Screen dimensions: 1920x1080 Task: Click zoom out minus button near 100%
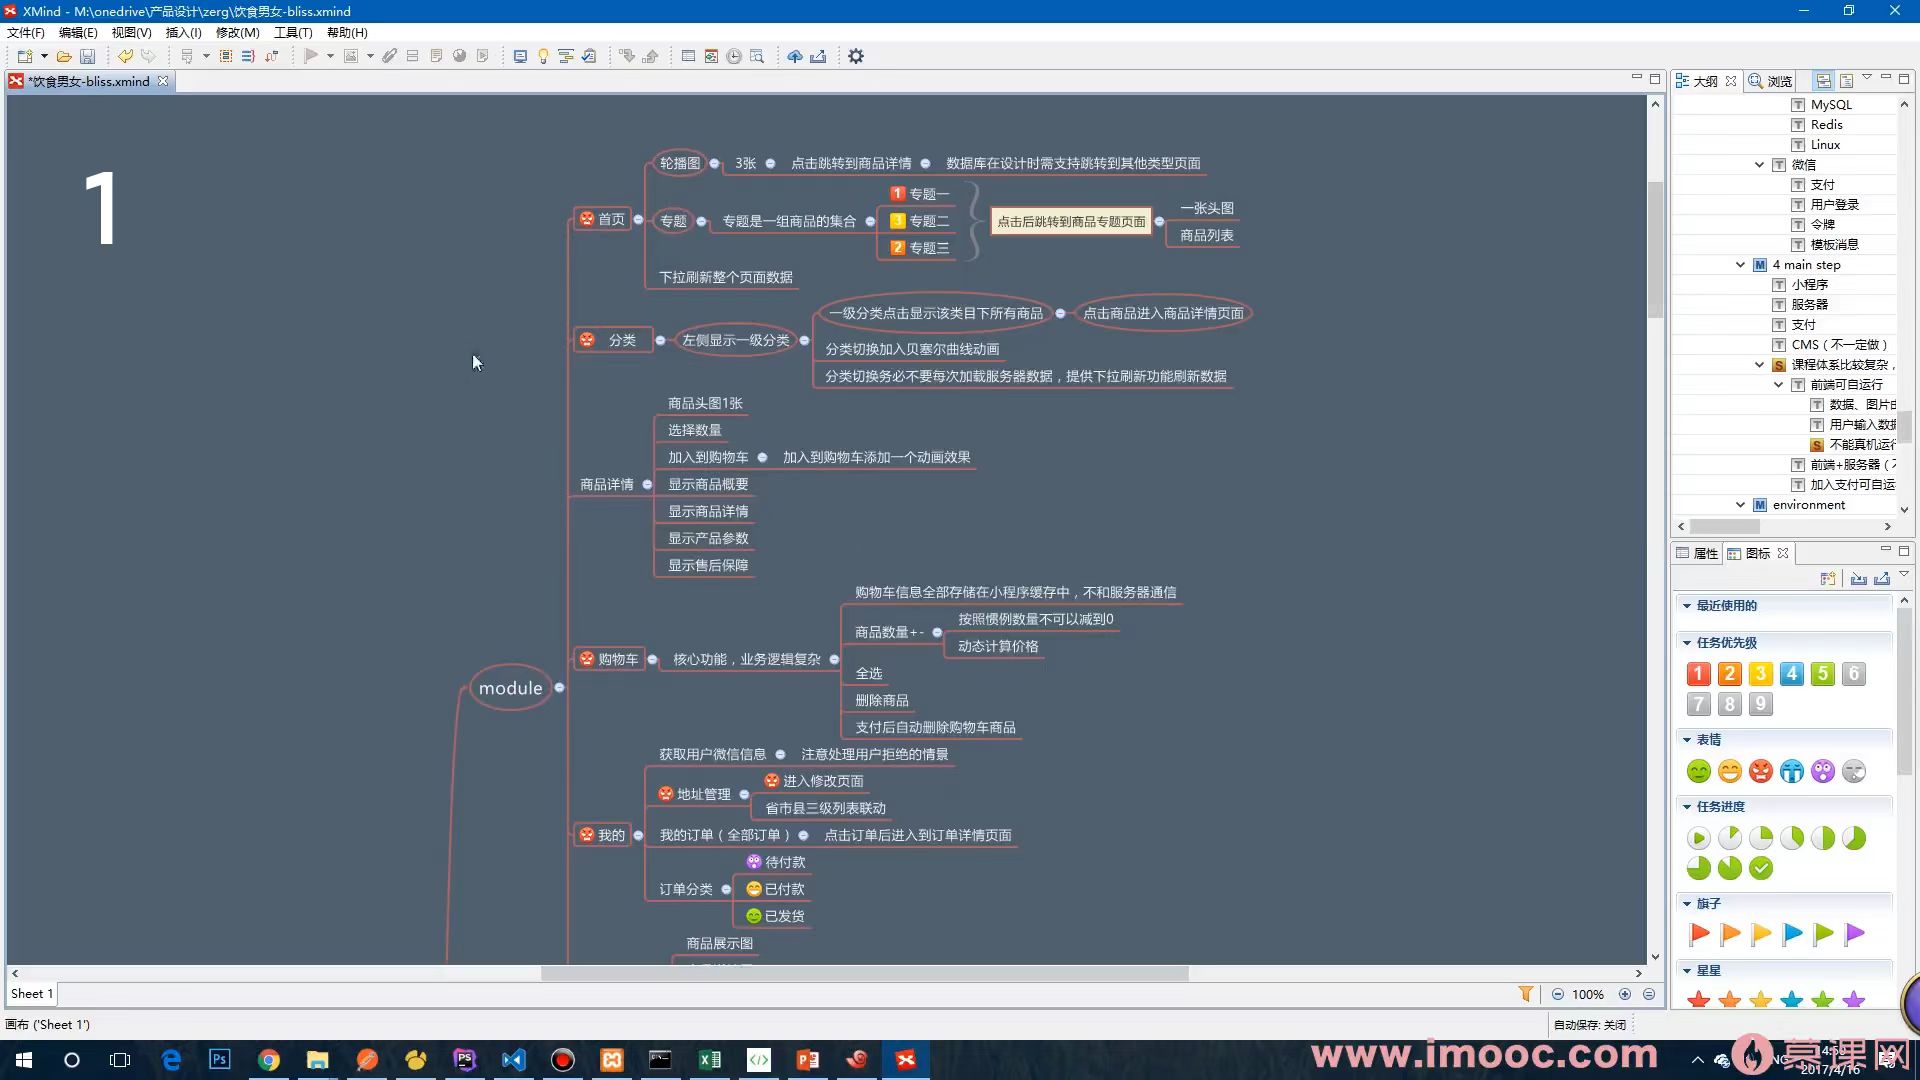pyautogui.click(x=1558, y=994)
